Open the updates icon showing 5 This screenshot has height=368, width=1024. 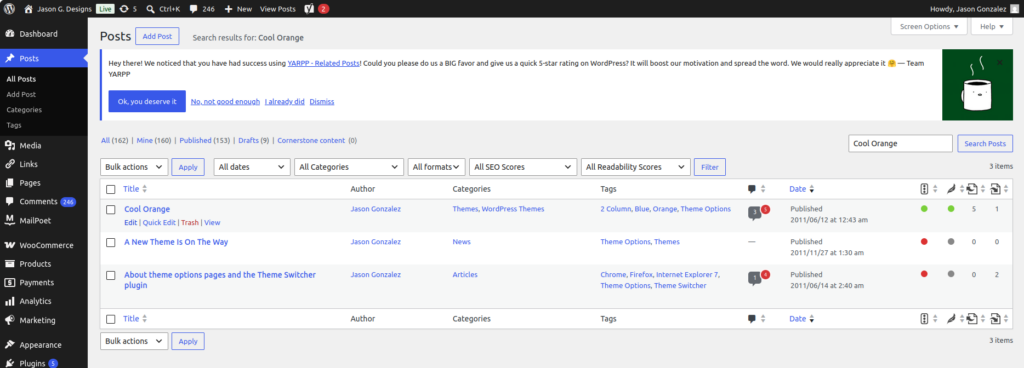(x=128, y=9)
